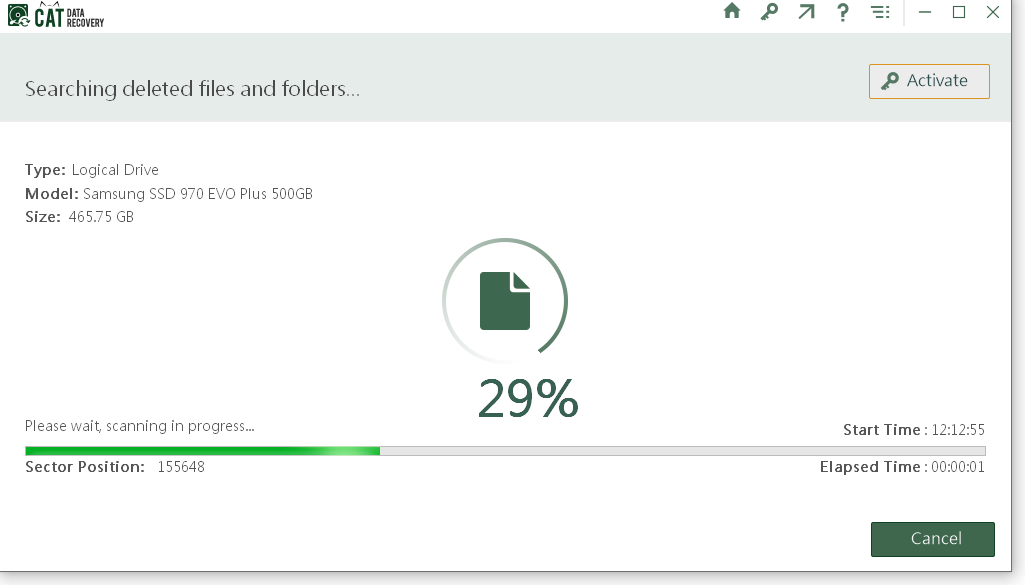This screenshot has height=585, width=1025.
Task: Click the drive Size value
Action: pyautogui.click(x=100, y=217)
